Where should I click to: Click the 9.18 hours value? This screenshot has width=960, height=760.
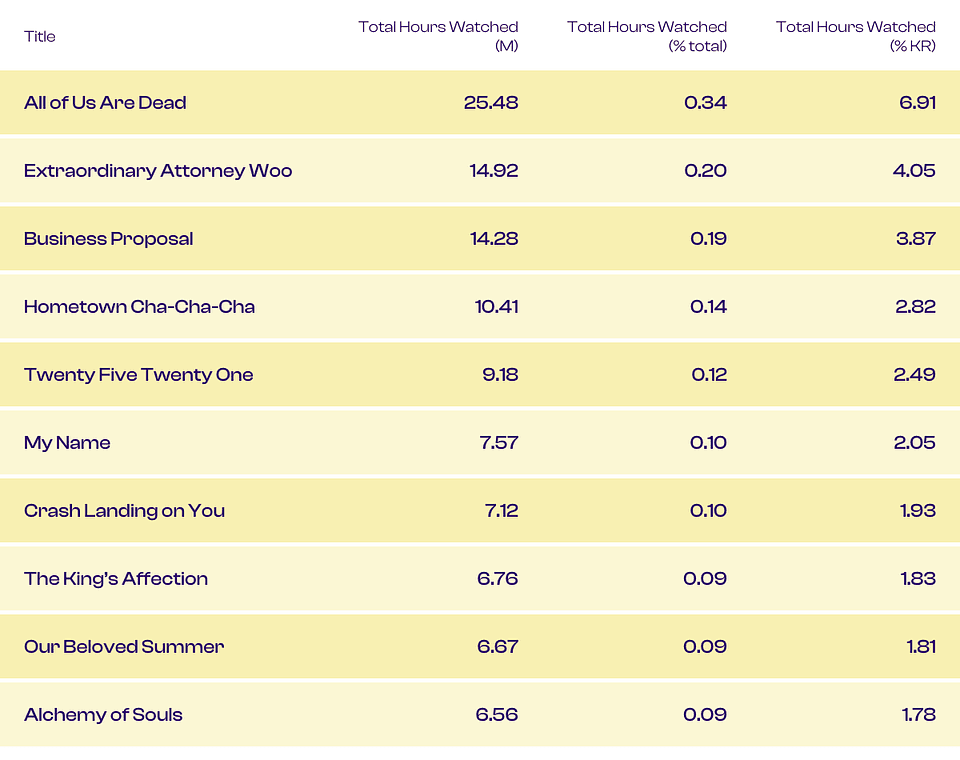(500, 374)
